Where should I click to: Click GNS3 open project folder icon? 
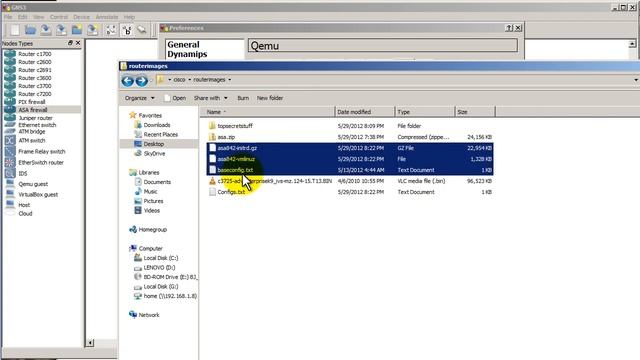pos(30,30)
